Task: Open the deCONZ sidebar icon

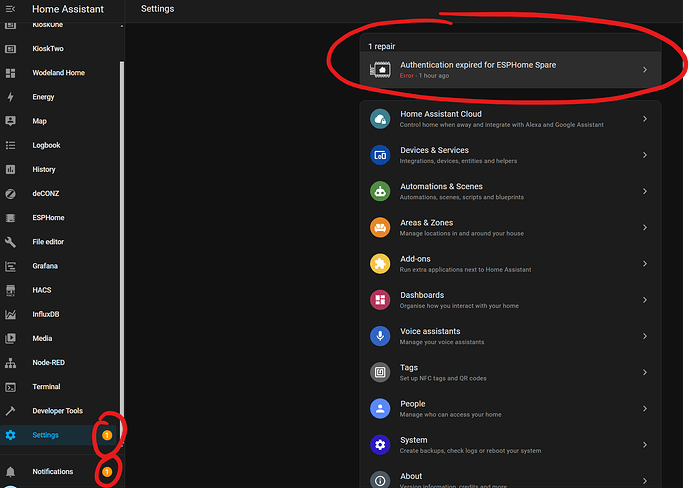Action: 10,194
